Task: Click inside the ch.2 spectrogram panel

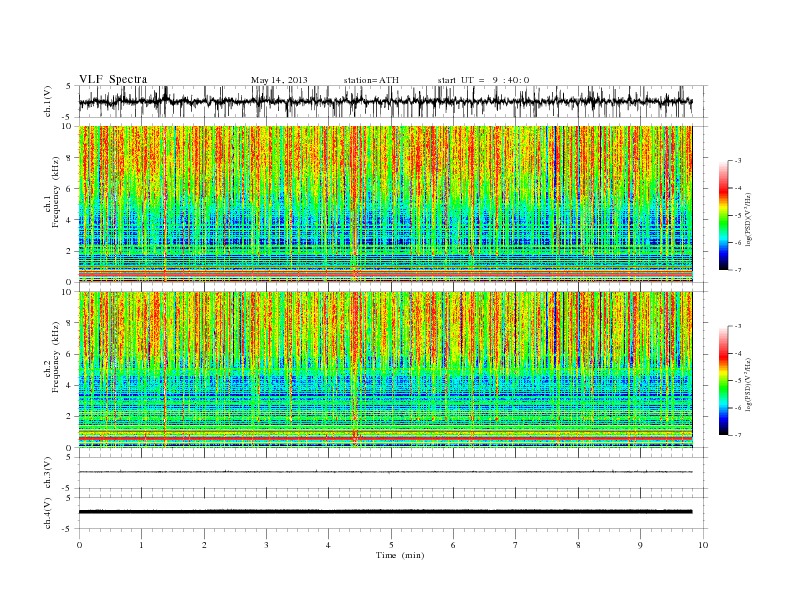Action: click(x=385, y=370)
